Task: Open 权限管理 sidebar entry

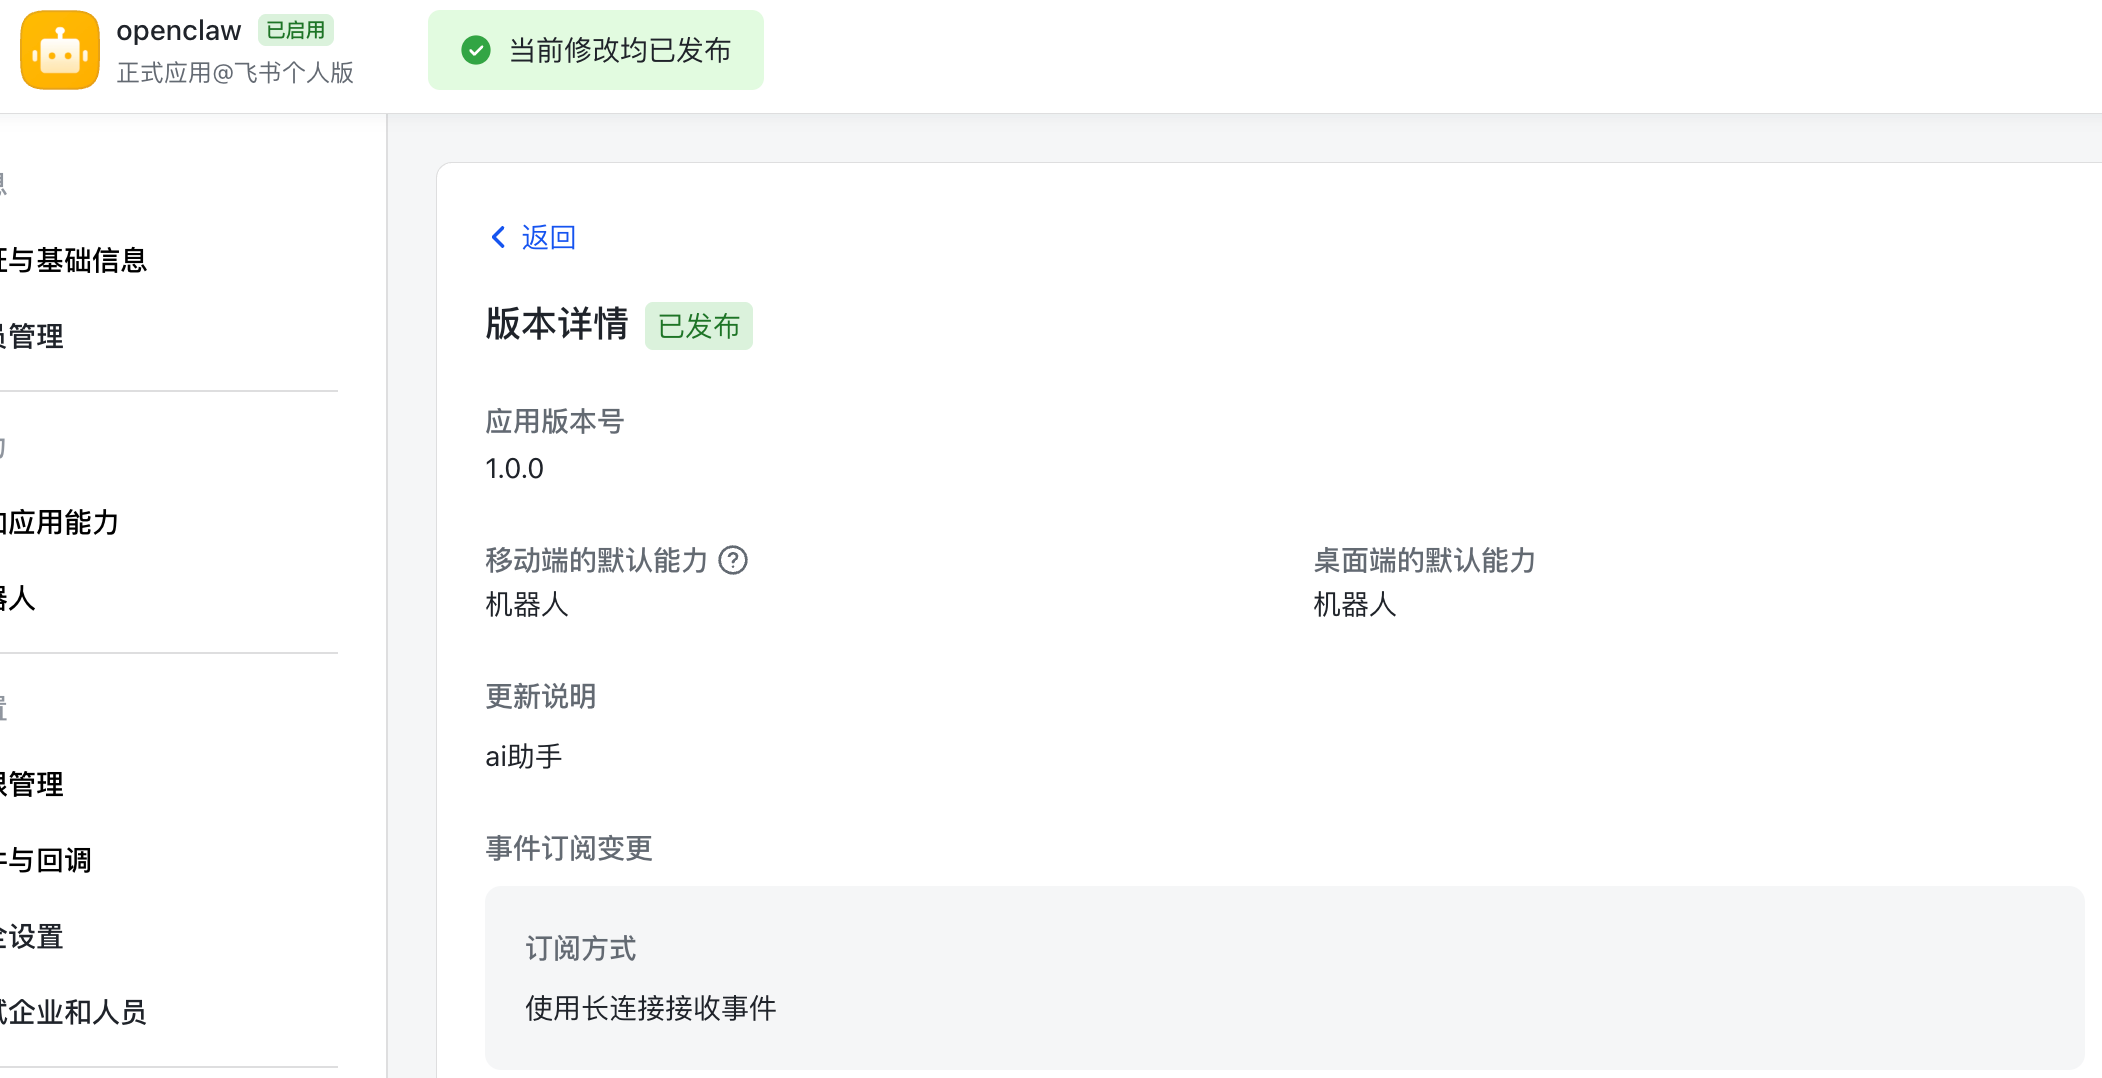Action: click(32, 784)
